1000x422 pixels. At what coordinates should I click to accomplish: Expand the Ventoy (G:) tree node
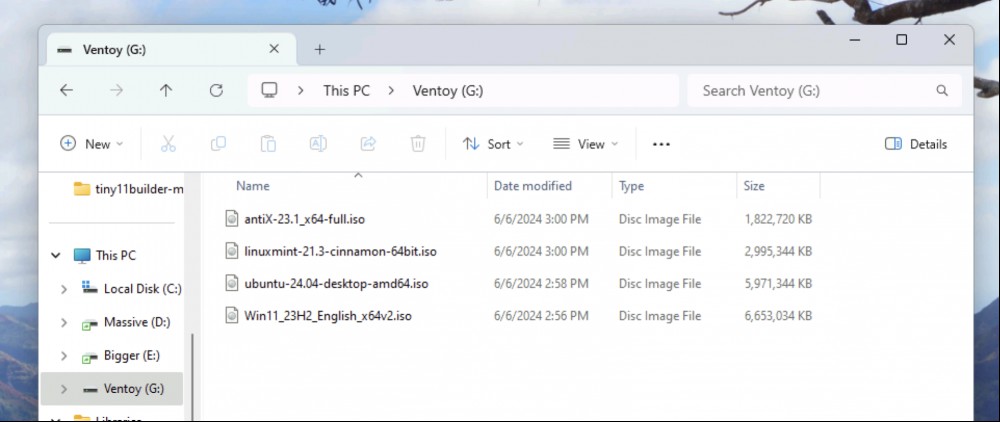63,389
